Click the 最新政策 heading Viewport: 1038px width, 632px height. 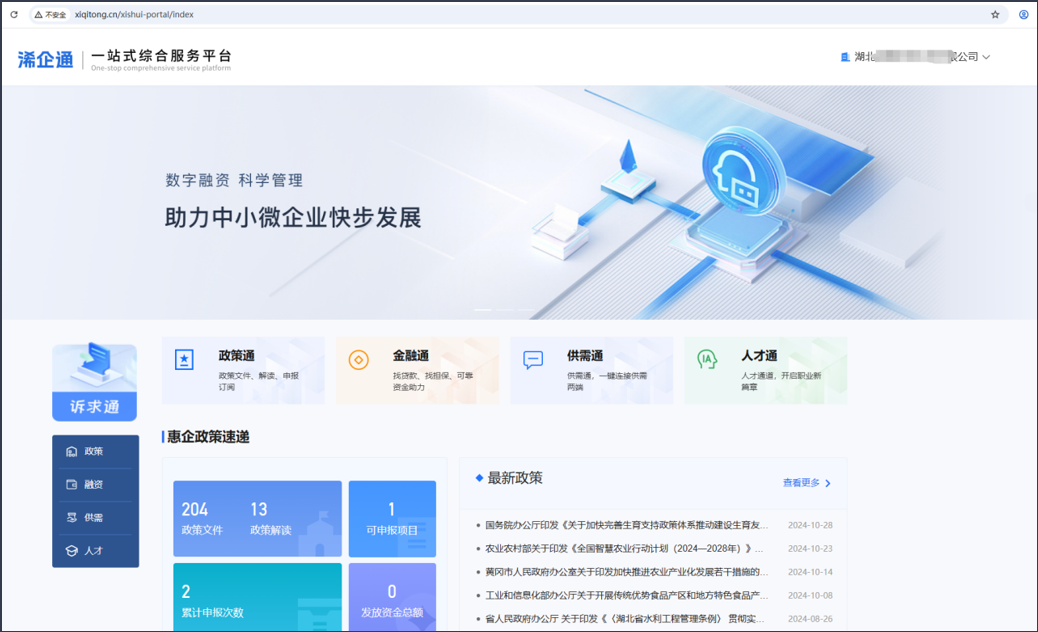coord(515,478)
